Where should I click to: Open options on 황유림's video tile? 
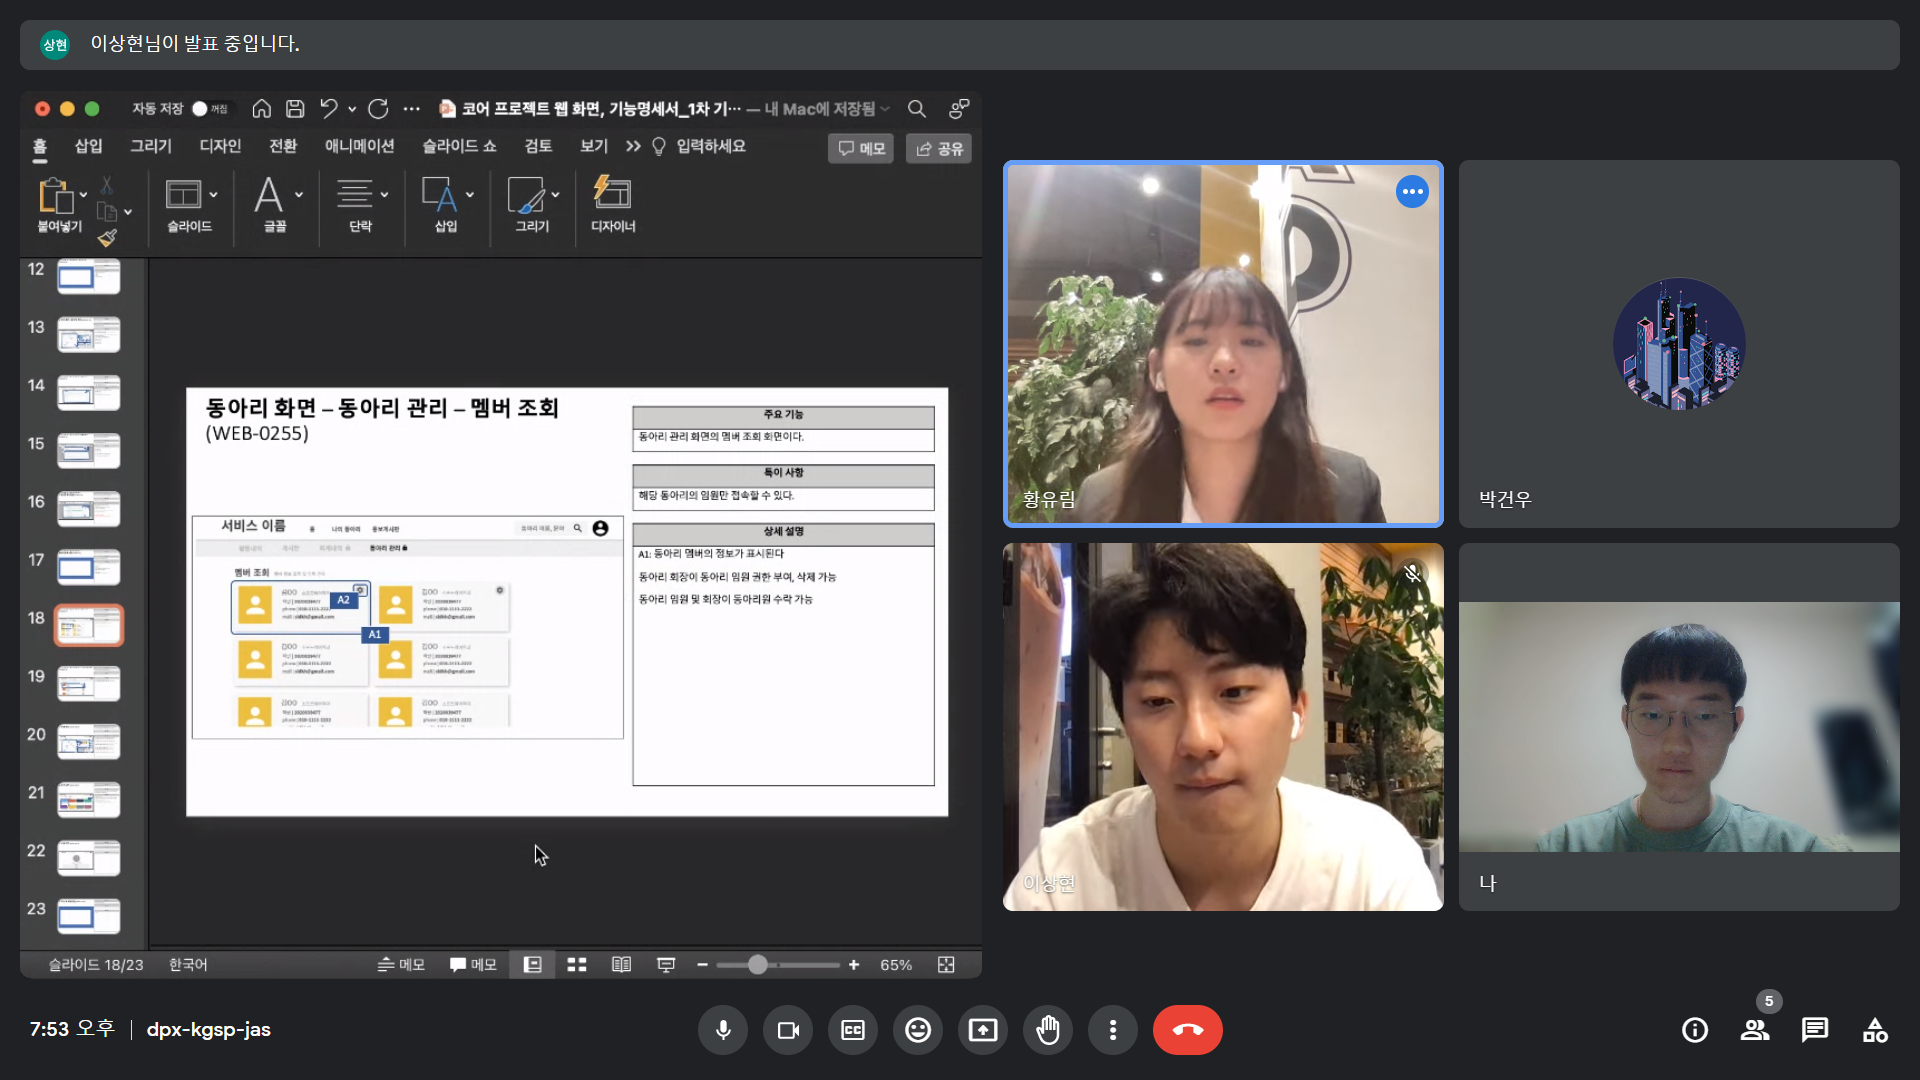(1412, 192)
